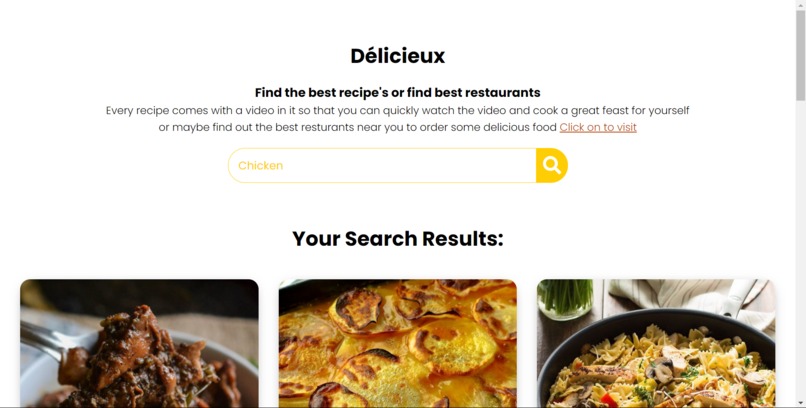Open the golden potato gratin recipe card
The image size is (806, 408).
[397, 343]
